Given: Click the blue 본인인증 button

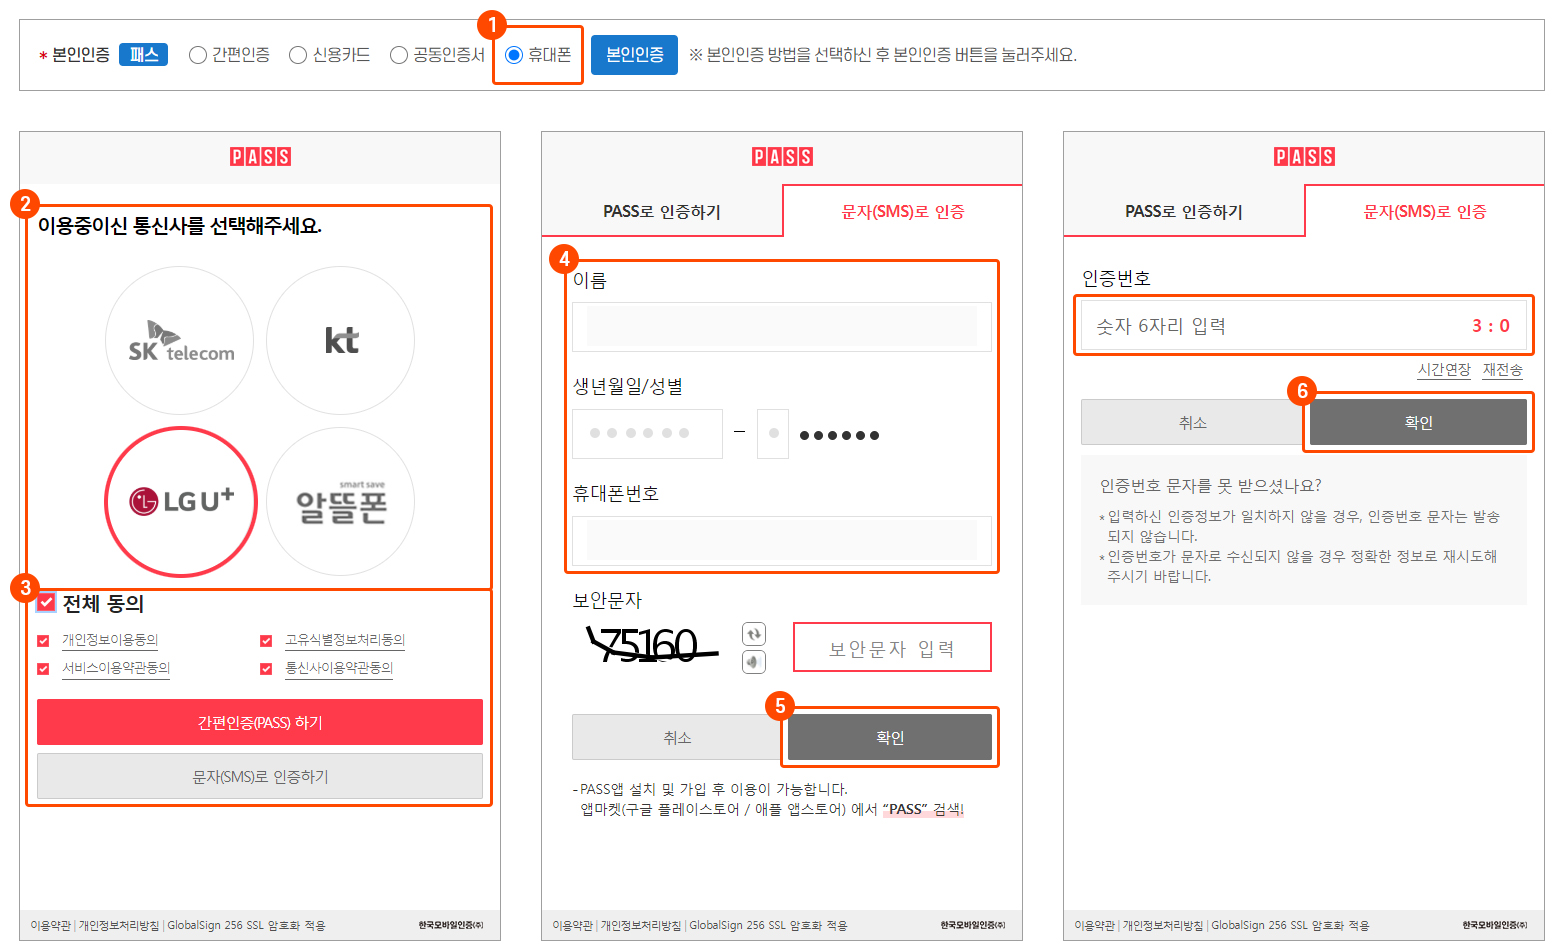Looking at the screenshot, I should click(634, 55).
